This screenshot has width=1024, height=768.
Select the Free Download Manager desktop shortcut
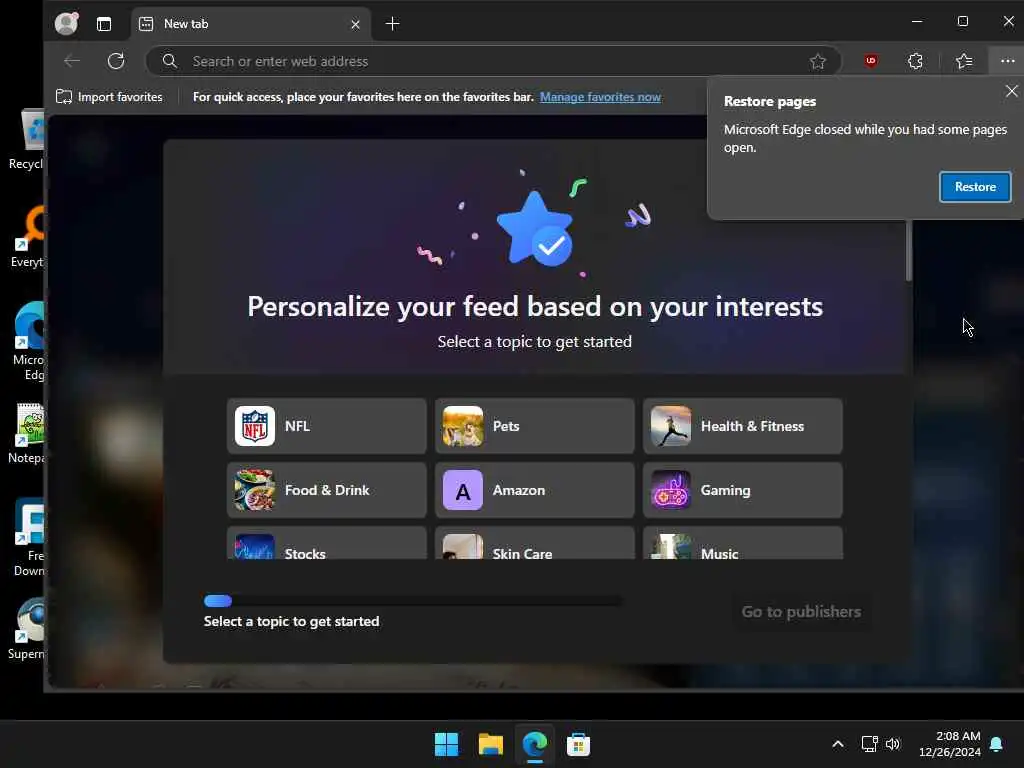click(29, 537)
